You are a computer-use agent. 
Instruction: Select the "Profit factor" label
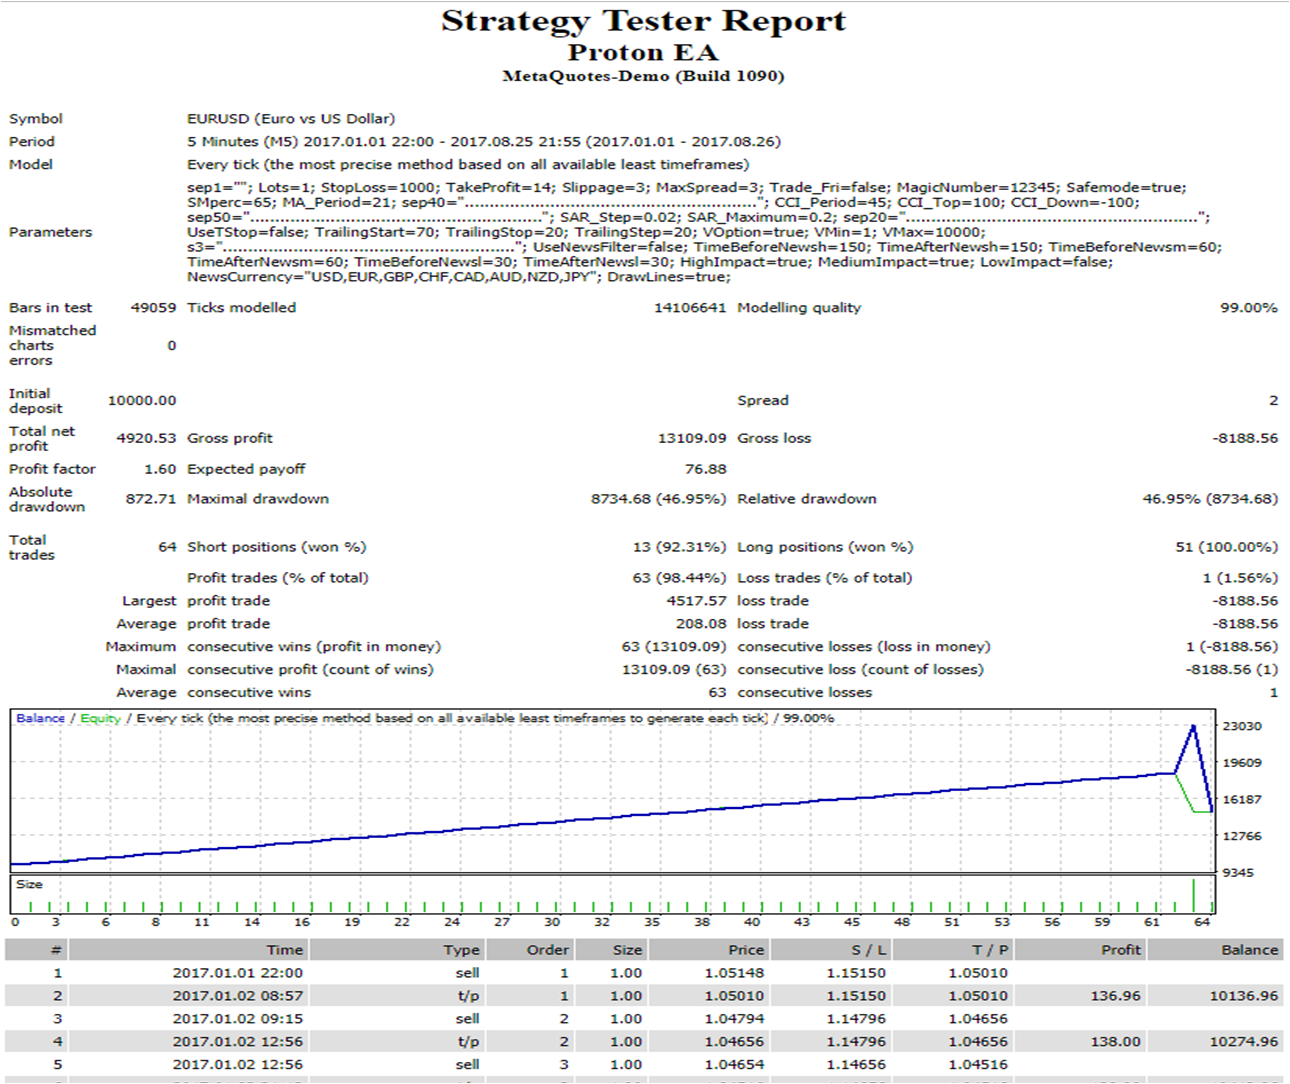[x=53, y=470]
